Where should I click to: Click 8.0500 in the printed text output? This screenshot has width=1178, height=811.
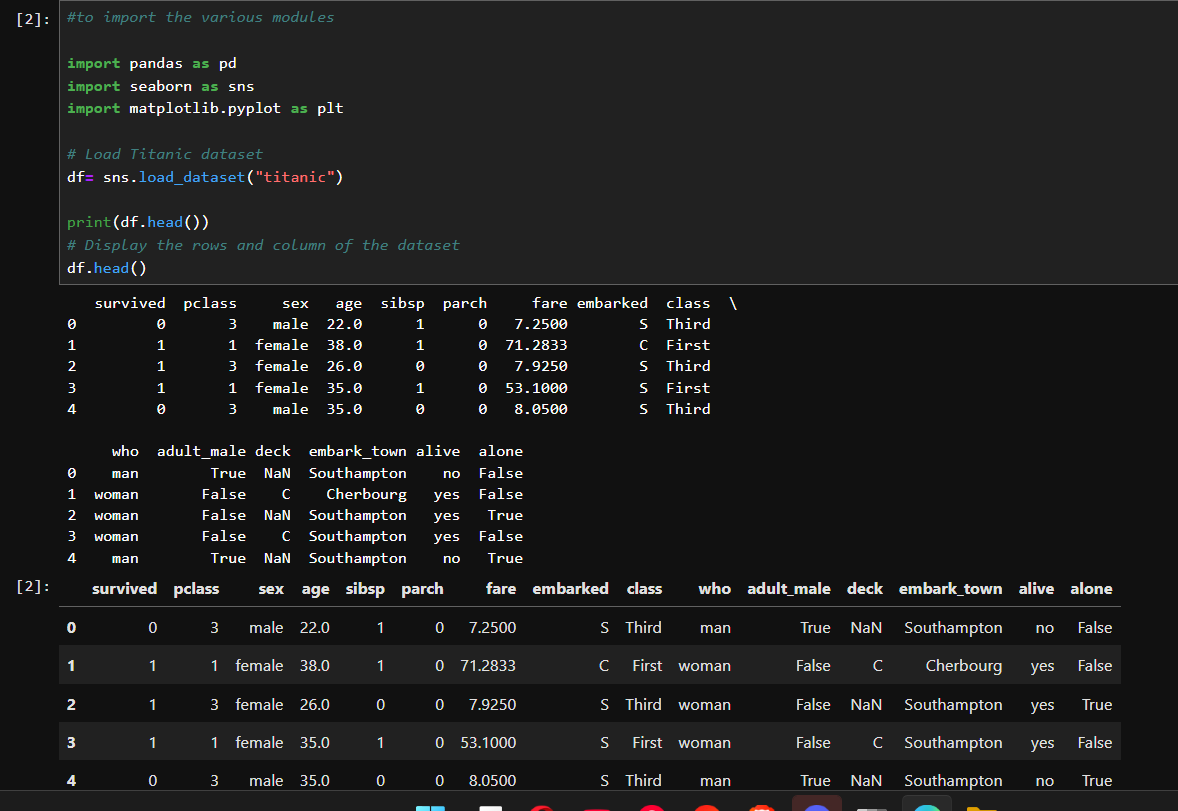541,409
